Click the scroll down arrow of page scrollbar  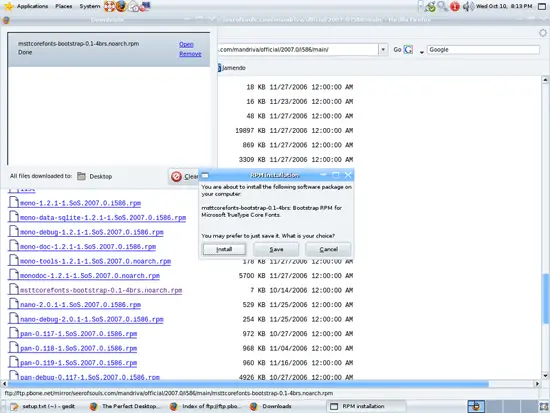point(545,376)
